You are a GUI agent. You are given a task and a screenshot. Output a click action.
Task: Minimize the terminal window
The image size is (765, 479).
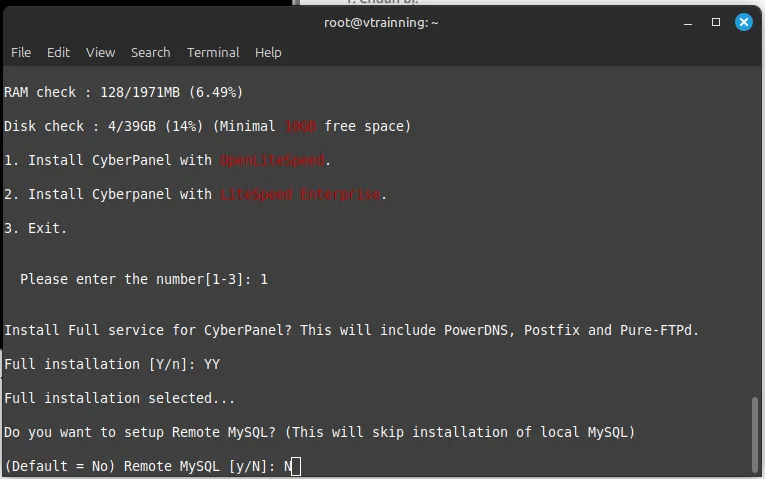coord(688,21)
